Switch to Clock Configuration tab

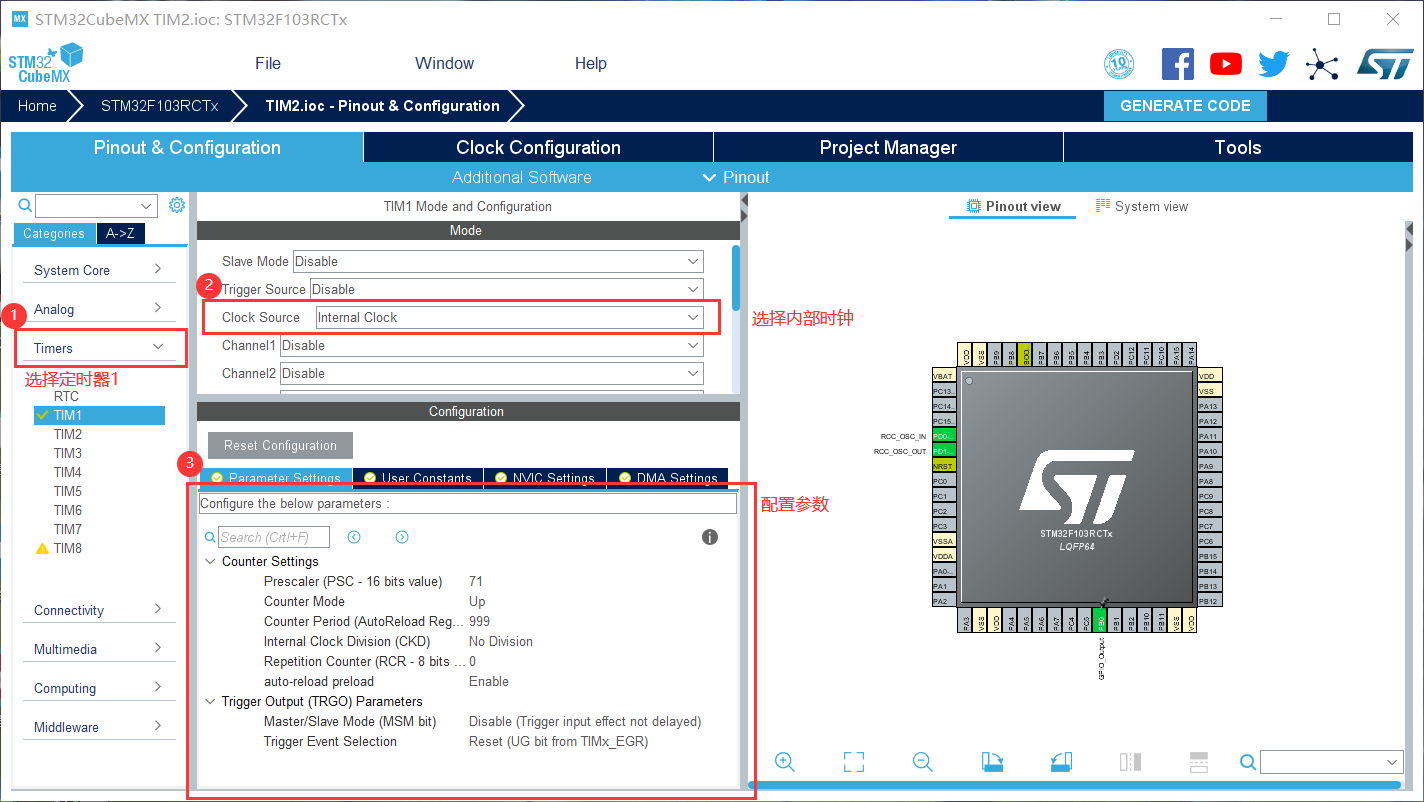pos(538,147)
